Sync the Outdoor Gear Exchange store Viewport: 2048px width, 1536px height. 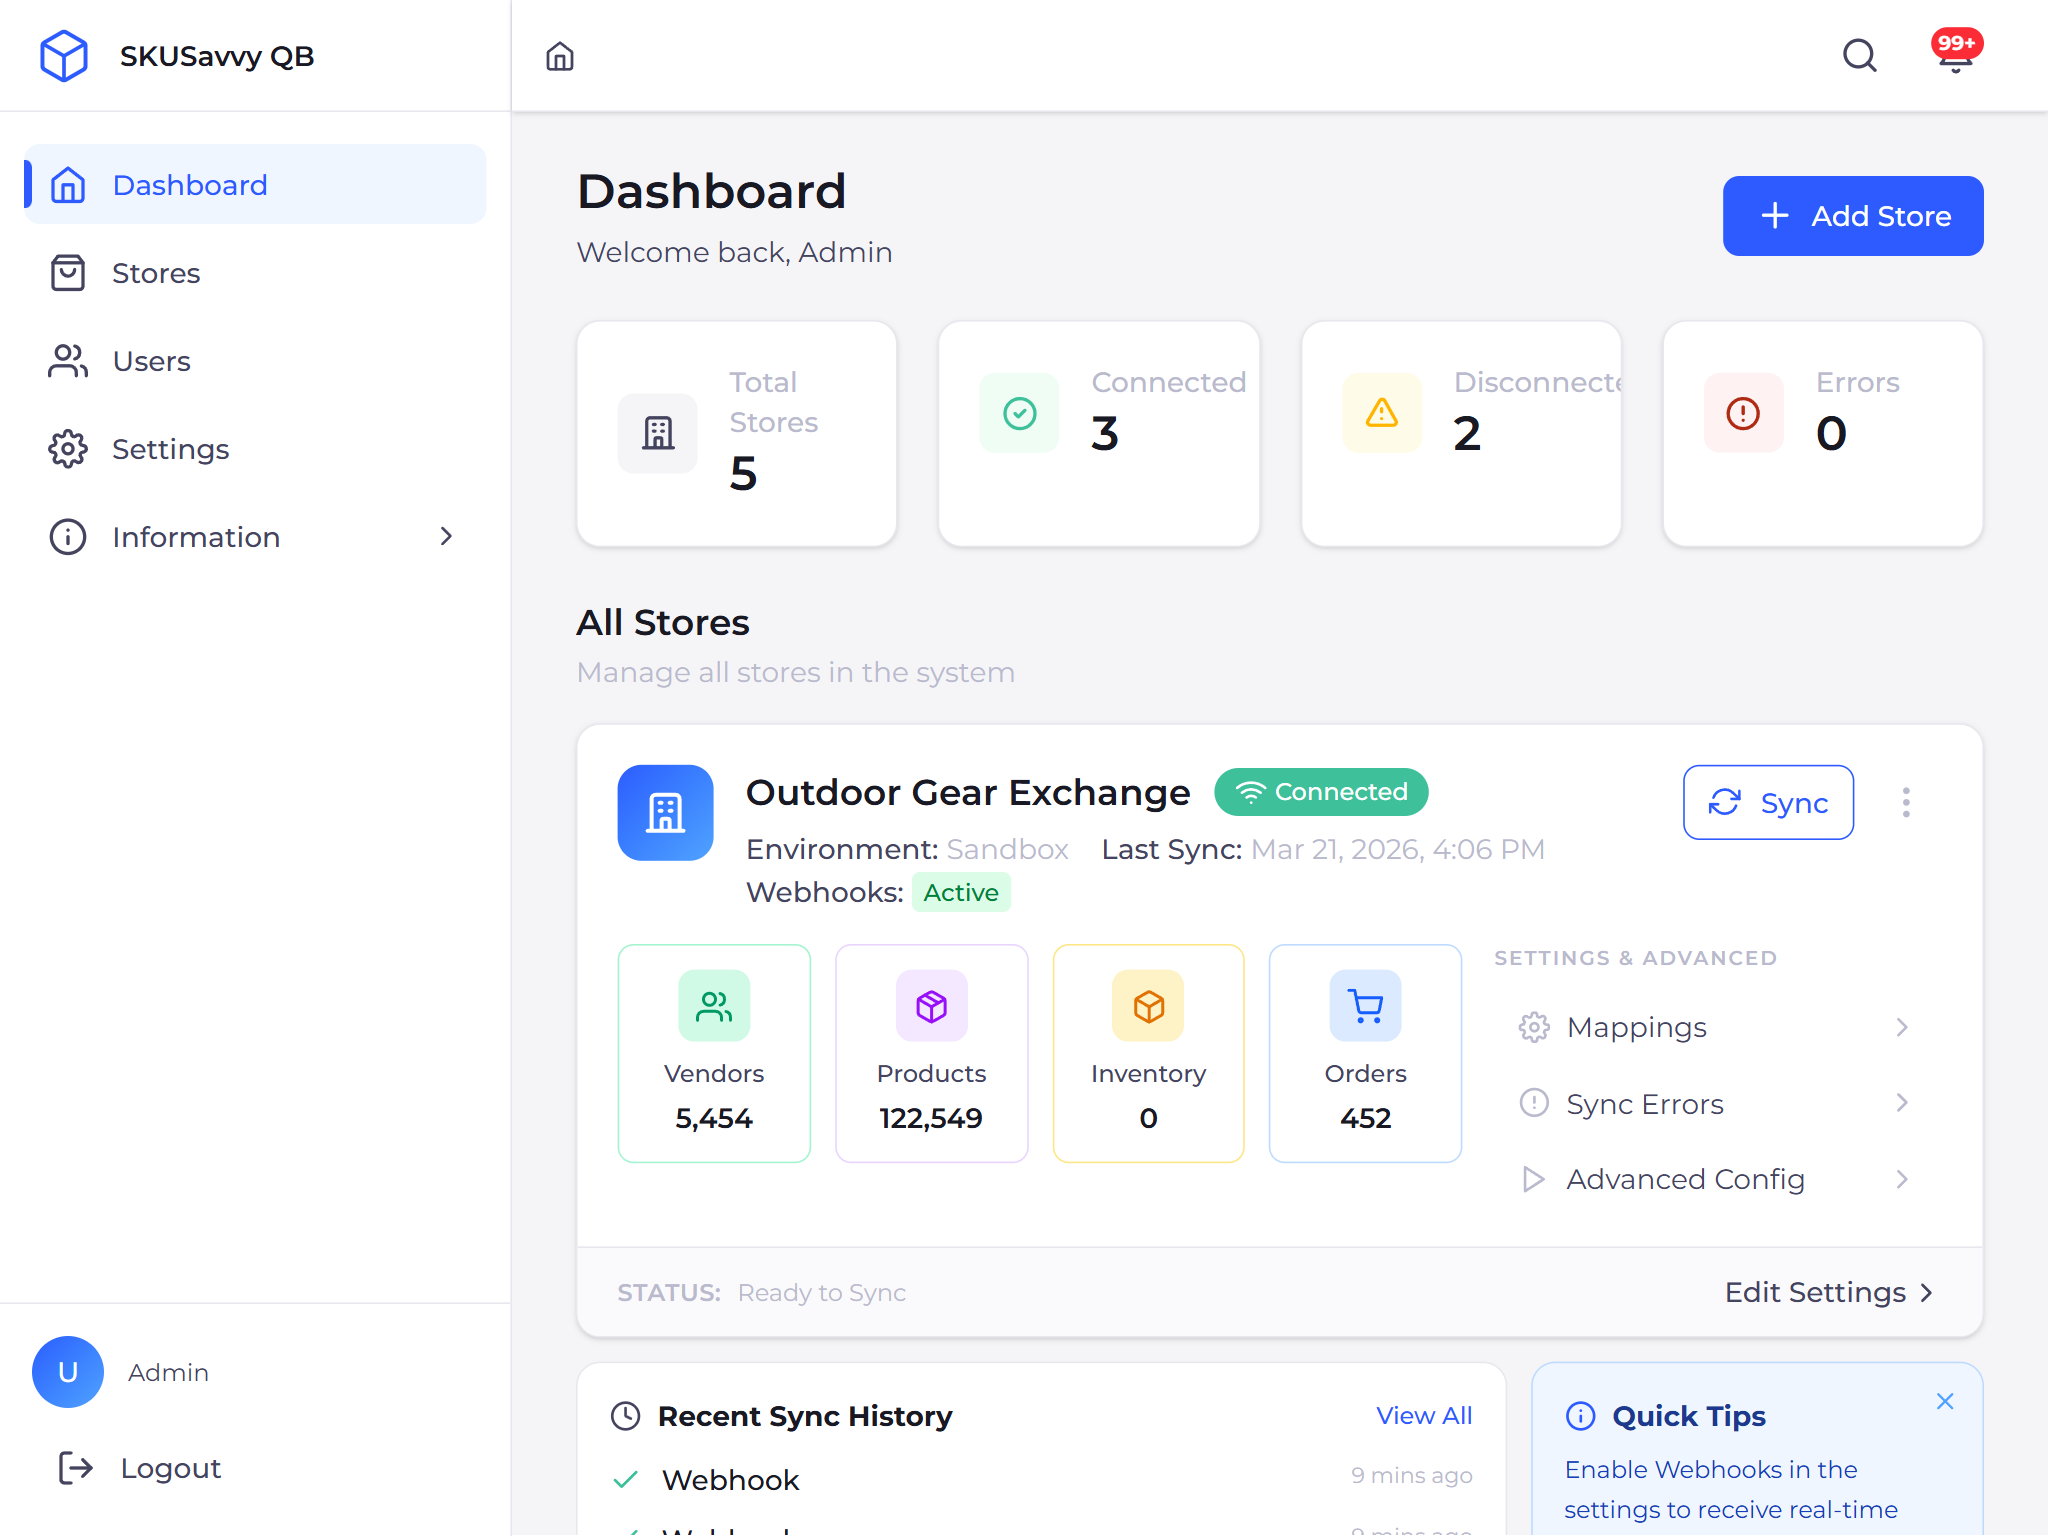(1768, 802)
